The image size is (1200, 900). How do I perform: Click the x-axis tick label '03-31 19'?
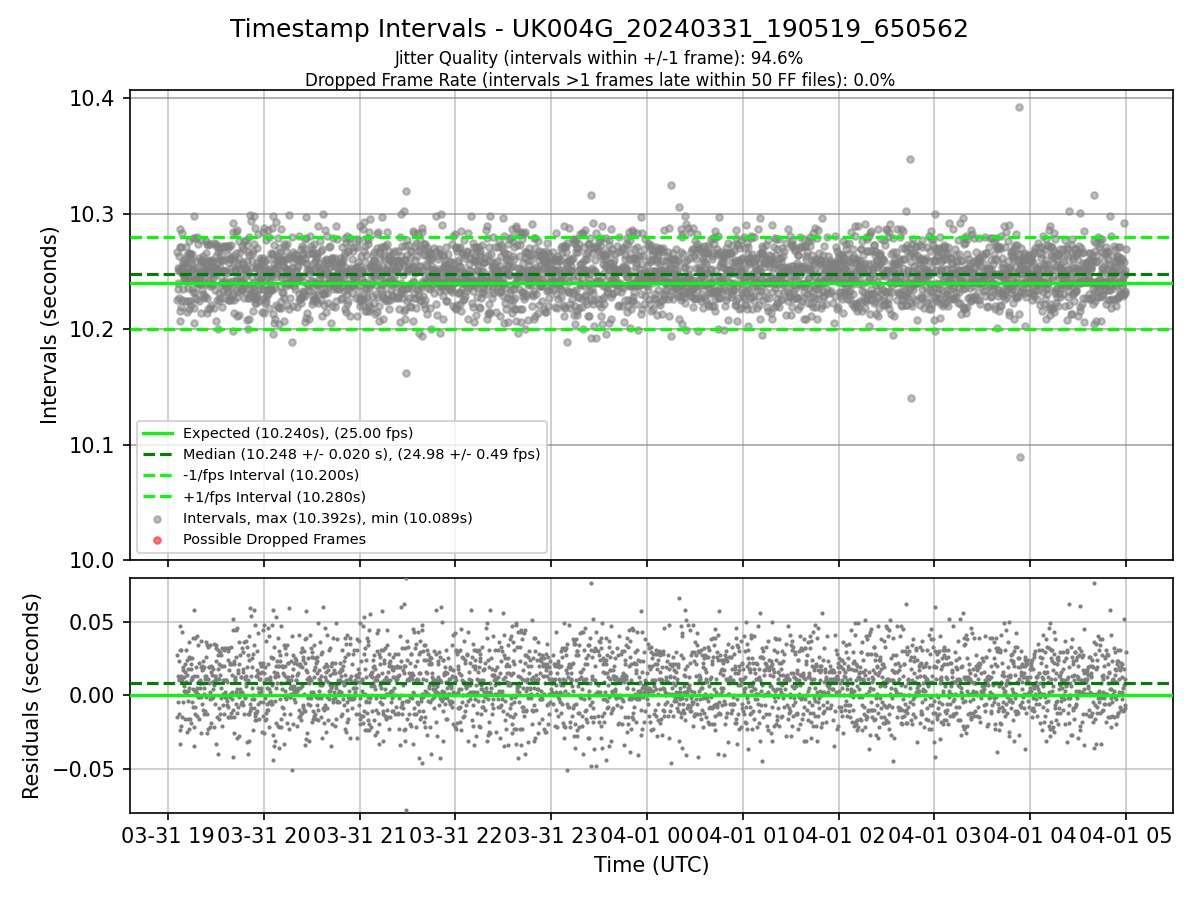coord(167,836)
